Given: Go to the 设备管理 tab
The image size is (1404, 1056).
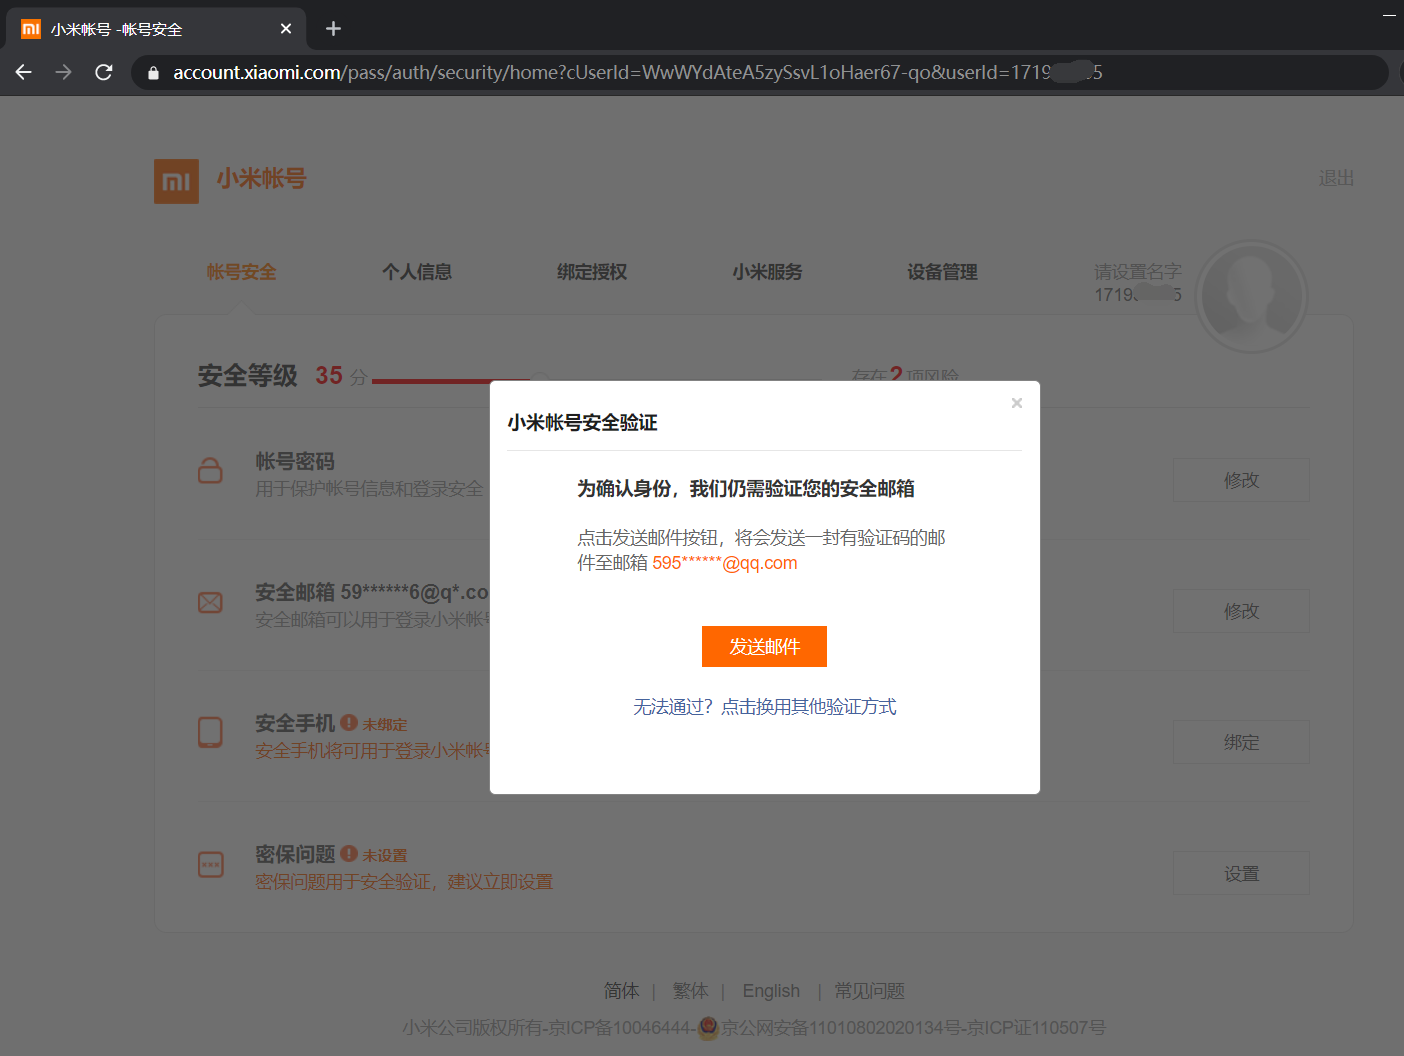Looking at the screenshot, I should [942, 272].
